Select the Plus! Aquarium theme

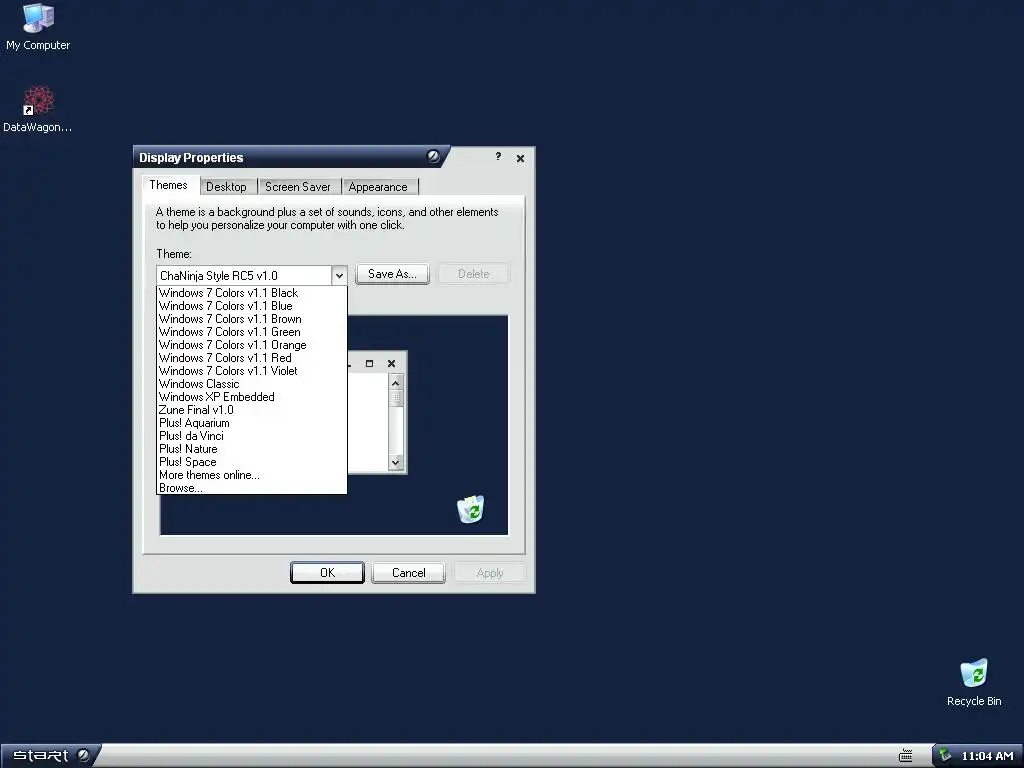pos(251,423)
